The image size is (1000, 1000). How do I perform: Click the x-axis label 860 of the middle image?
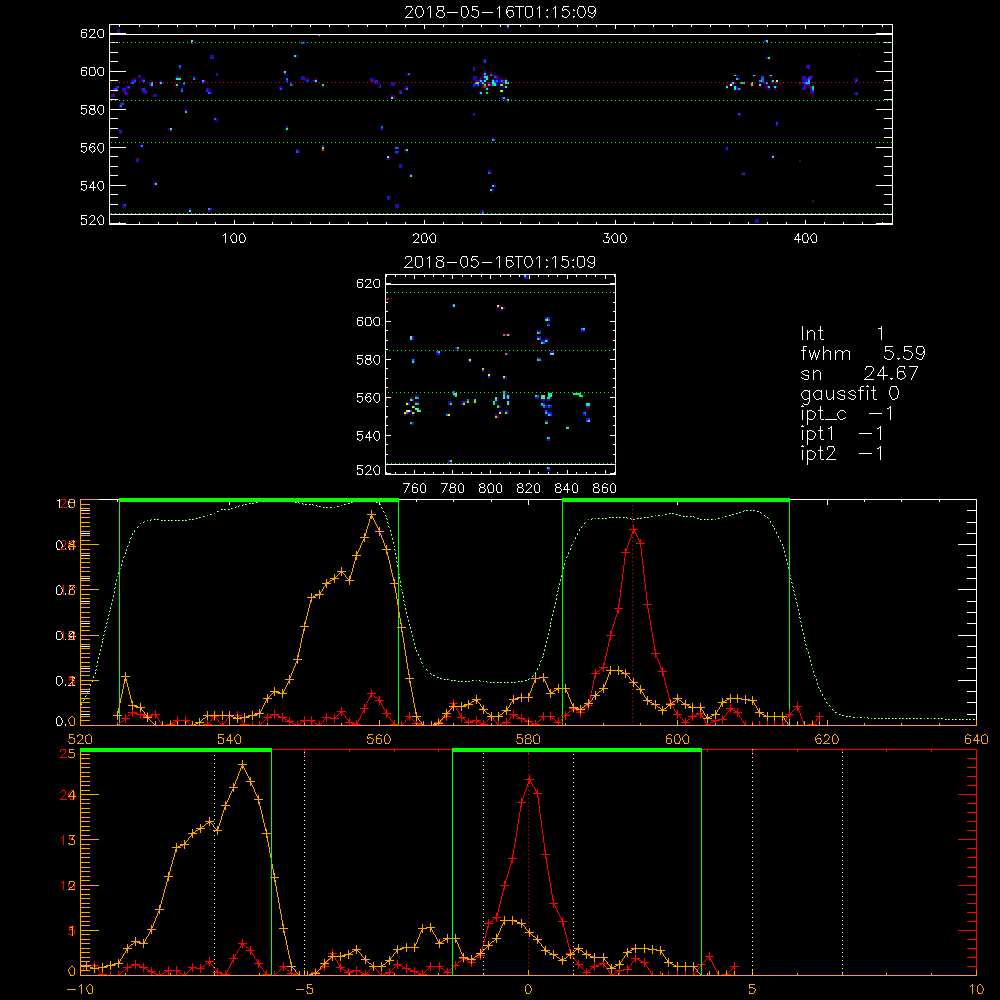pos(605,489)
